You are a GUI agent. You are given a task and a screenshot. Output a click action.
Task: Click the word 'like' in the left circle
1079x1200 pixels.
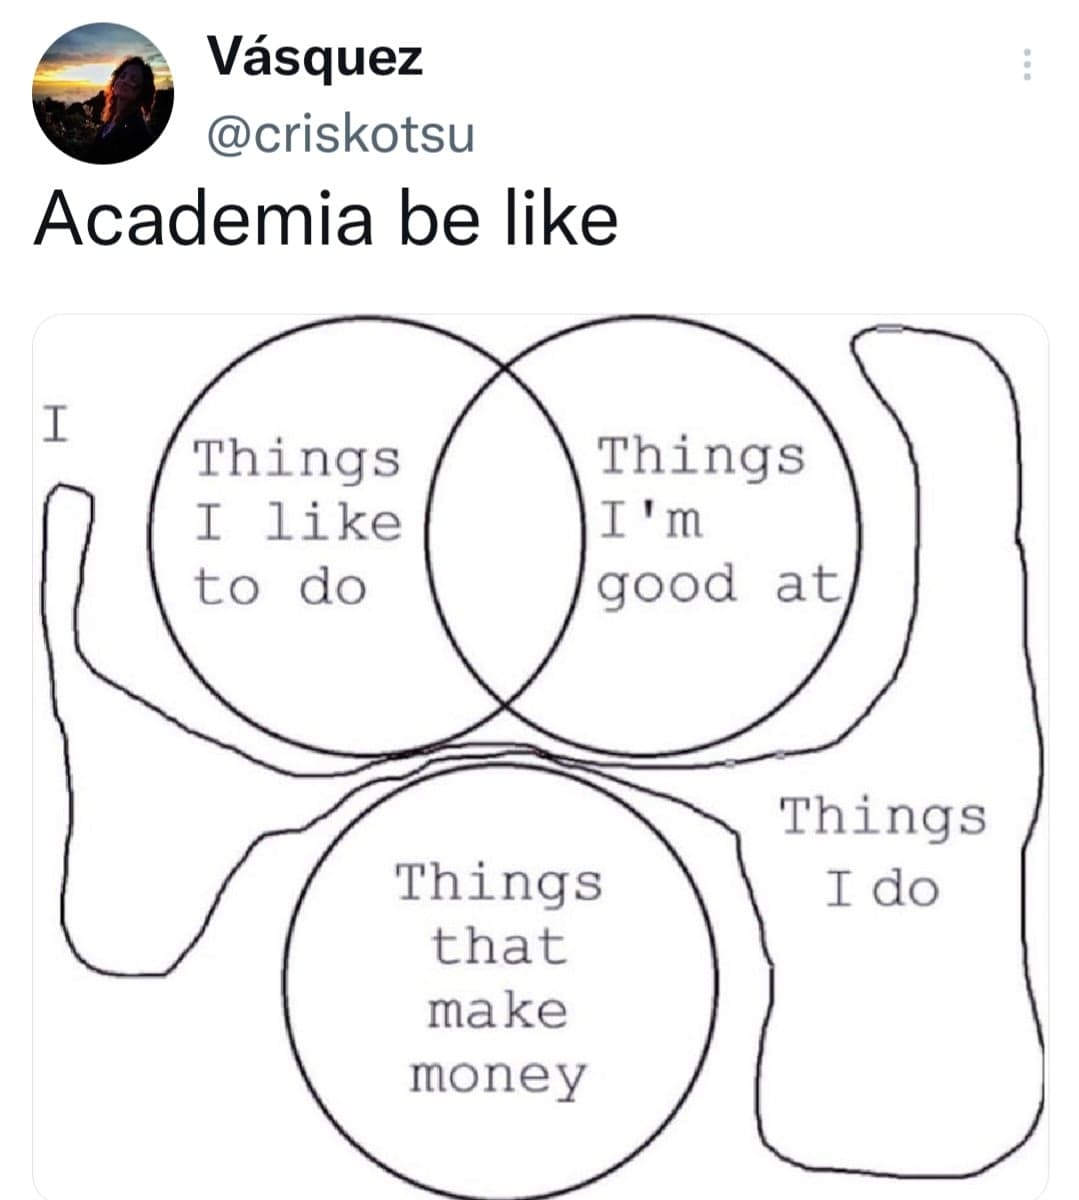333,522
